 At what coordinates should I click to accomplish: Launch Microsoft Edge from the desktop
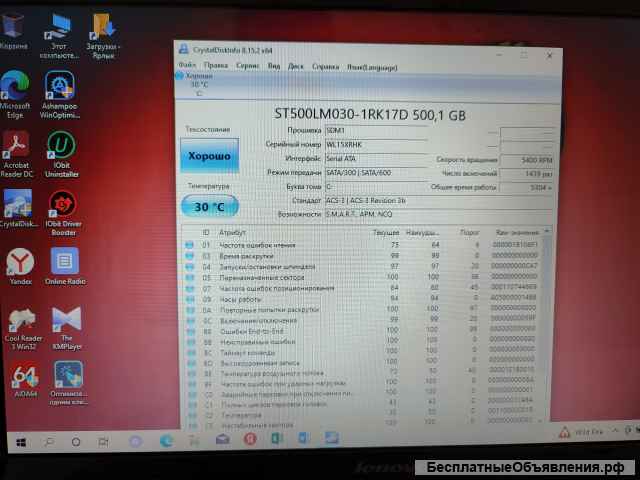click(15, 94)
